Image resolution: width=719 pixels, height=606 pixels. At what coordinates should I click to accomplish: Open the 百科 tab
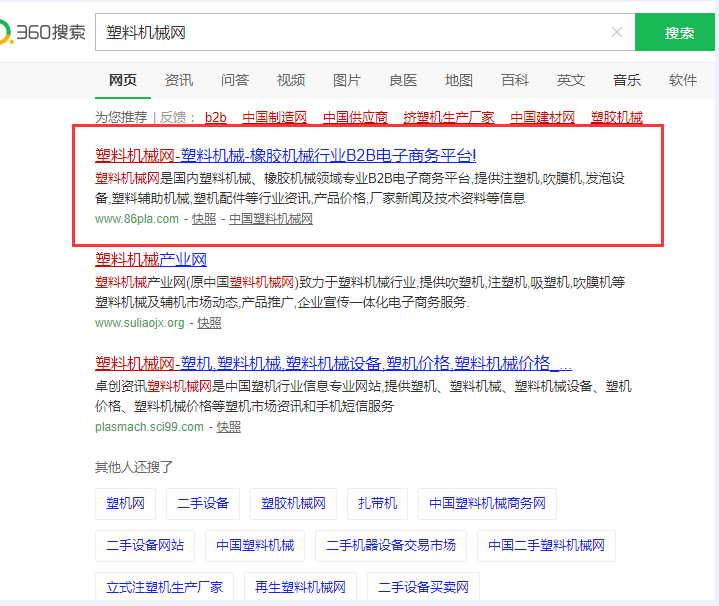[x=515, y=80]
